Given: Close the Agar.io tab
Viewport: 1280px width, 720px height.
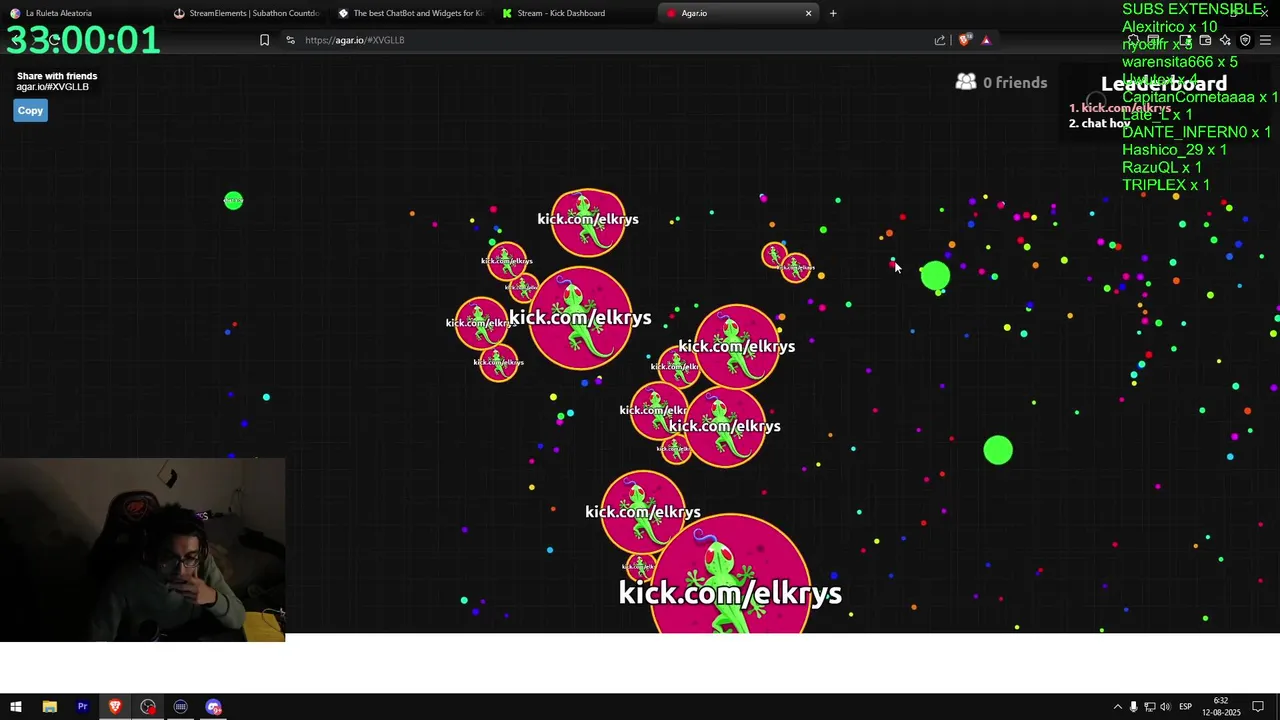Looking at the screenshot, I should pos(808,13).
